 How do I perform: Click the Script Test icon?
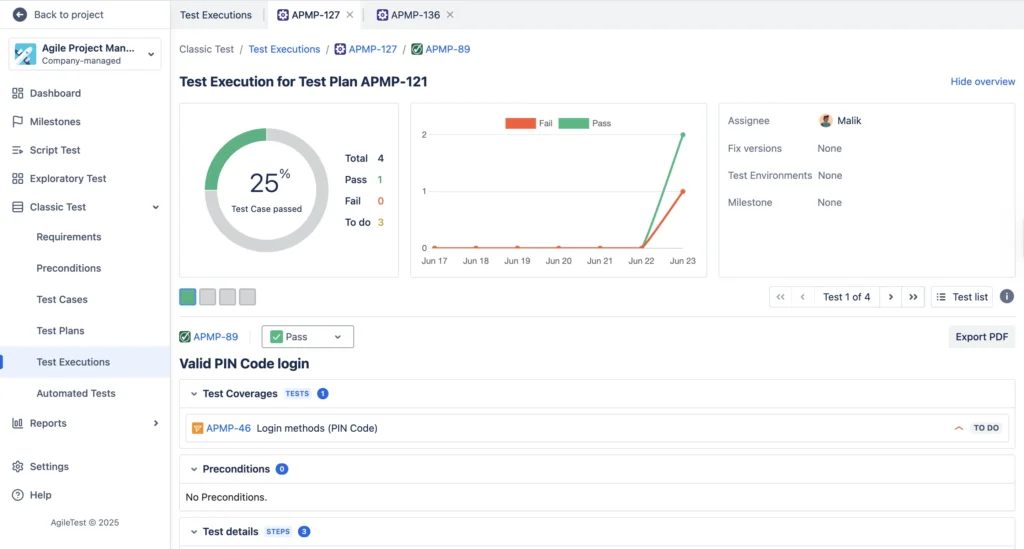coord(18,150)
